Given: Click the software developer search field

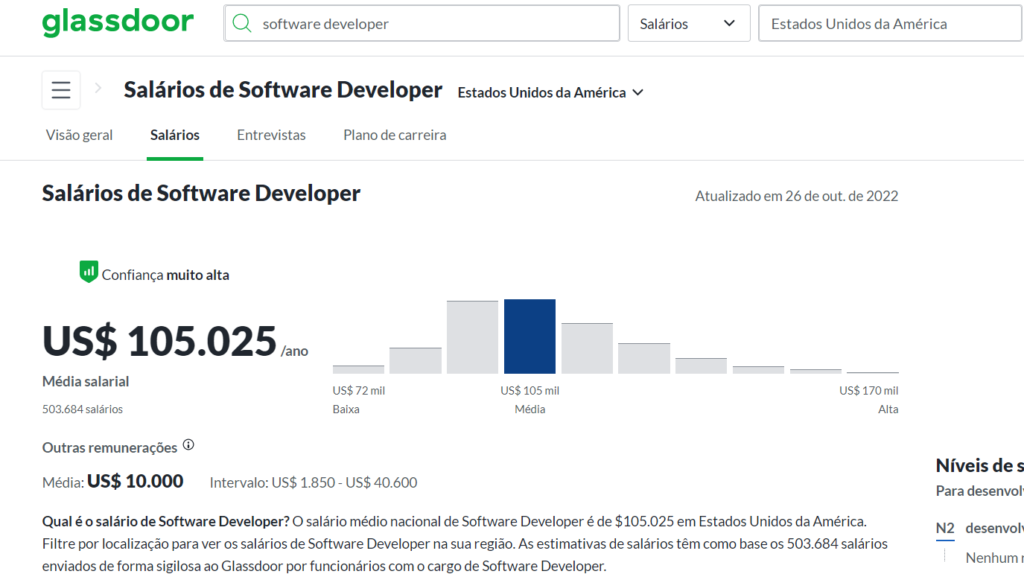Looking at the screenshot, I should point(422,24).
